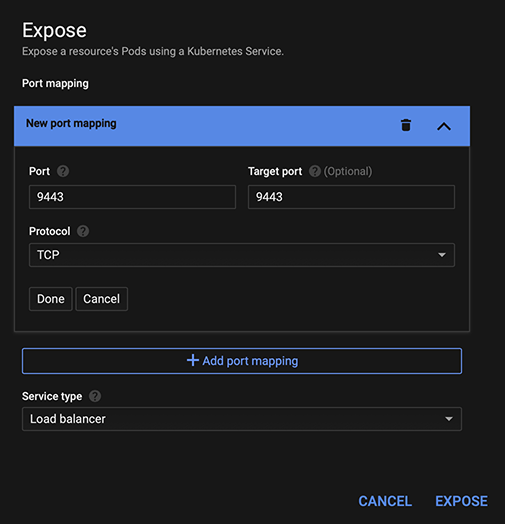Click the Expose dialog title
505x524 pixels.
tap(54, 30)
